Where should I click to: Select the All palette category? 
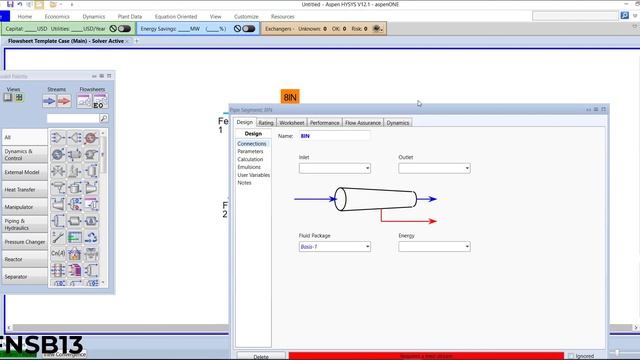point(24,138)
